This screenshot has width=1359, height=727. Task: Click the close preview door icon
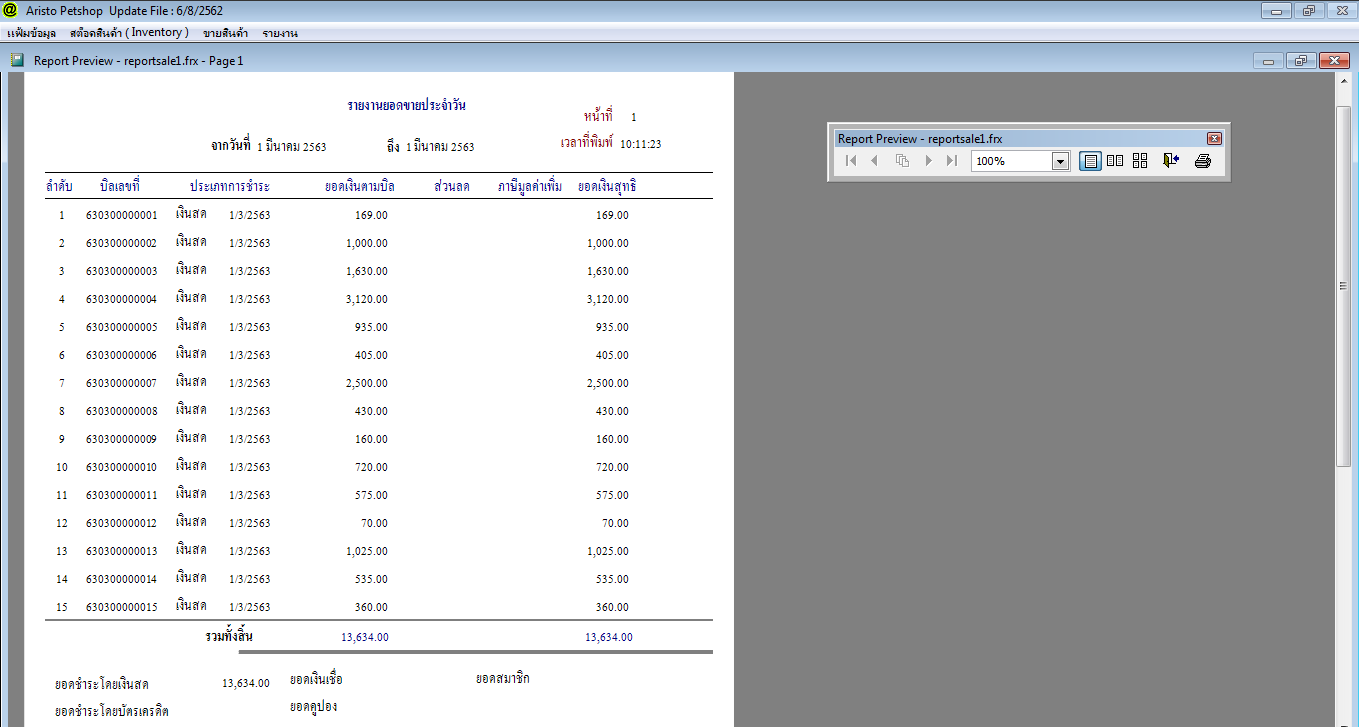click(1171, 161)
